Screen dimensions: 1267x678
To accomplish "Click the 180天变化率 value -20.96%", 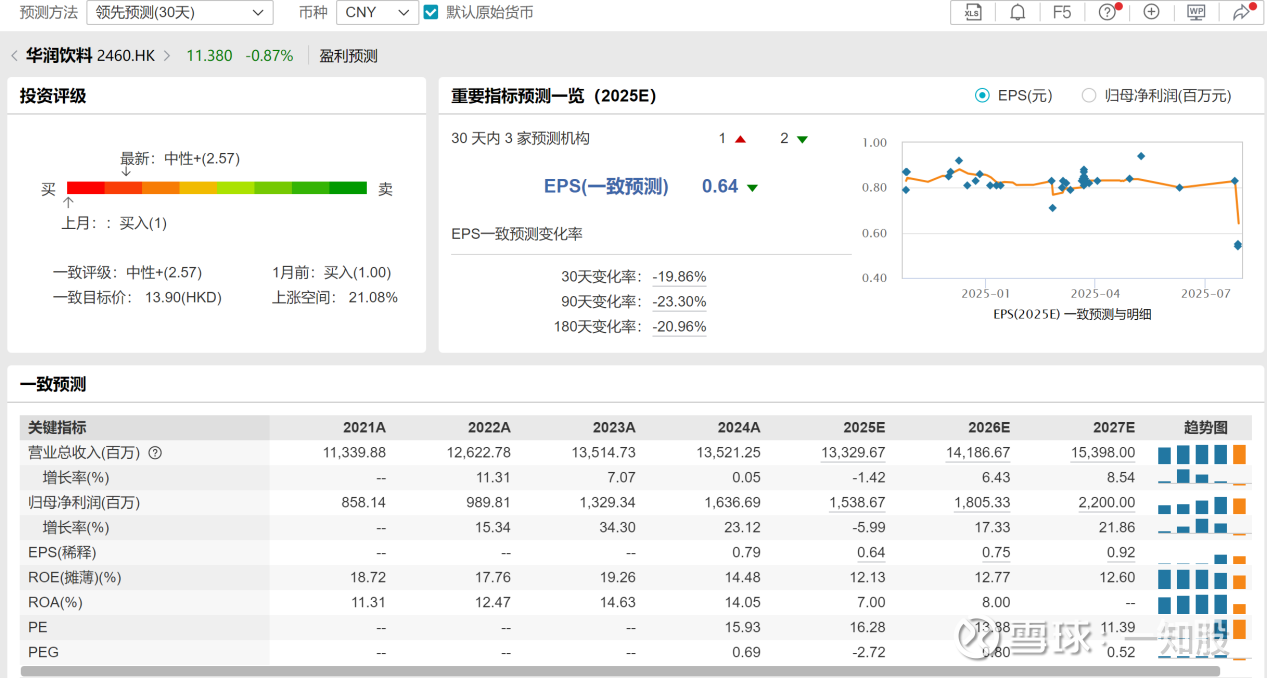I will click(679, 327).
